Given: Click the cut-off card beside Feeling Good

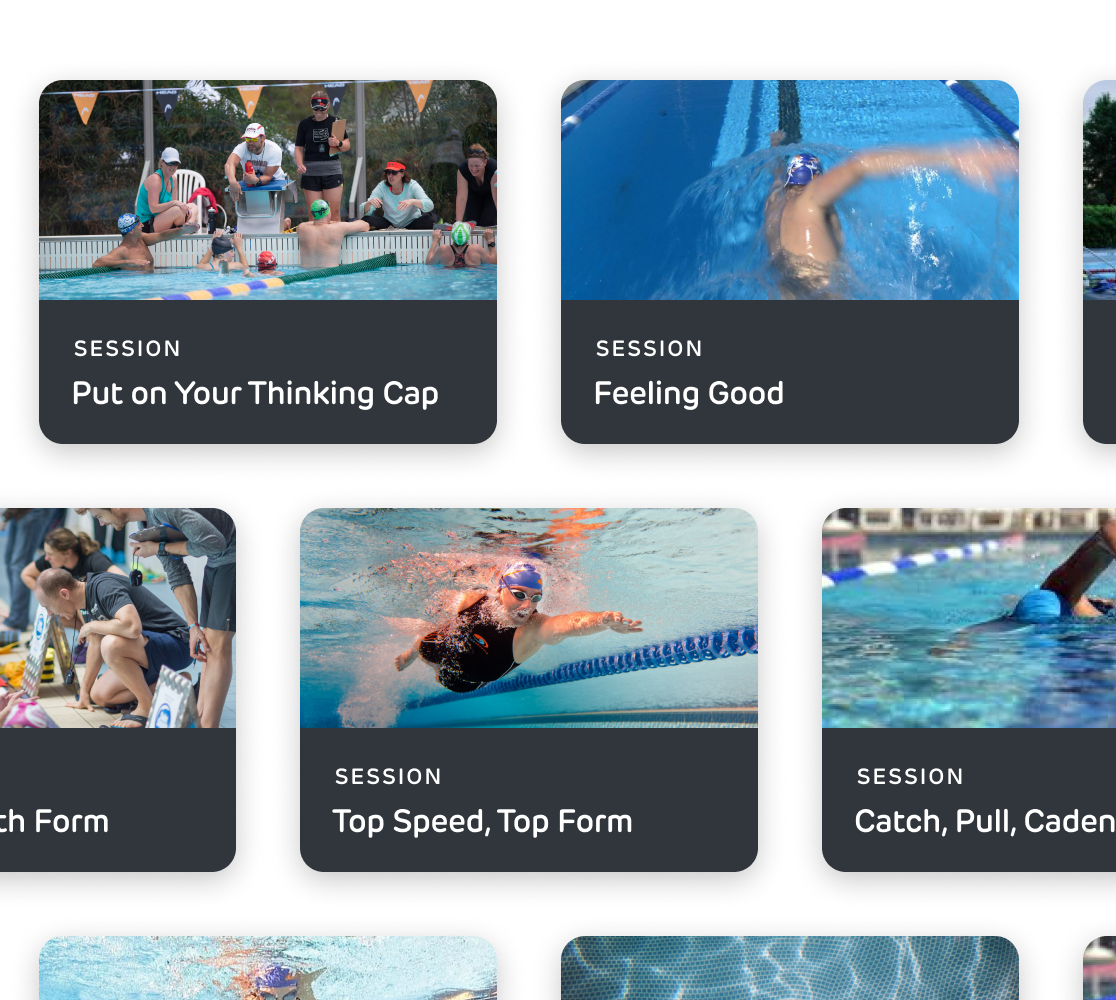Looking at the screenshot, I should [x=1100, y=262].
